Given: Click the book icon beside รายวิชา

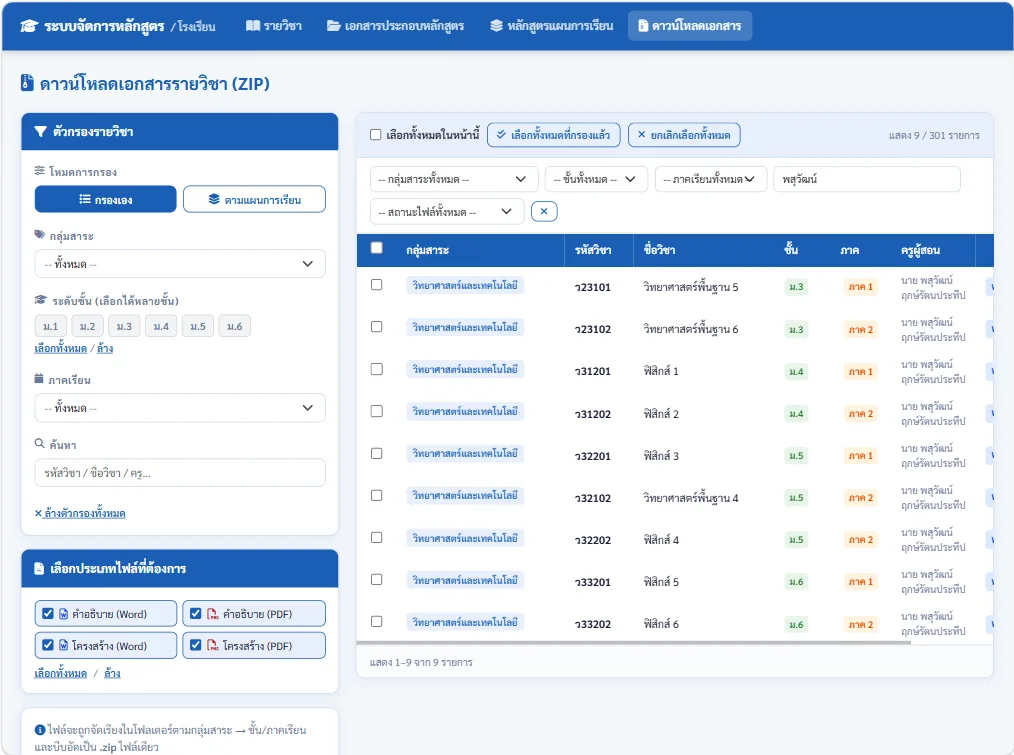Looking at the screenshot, I should coord(253,26).
